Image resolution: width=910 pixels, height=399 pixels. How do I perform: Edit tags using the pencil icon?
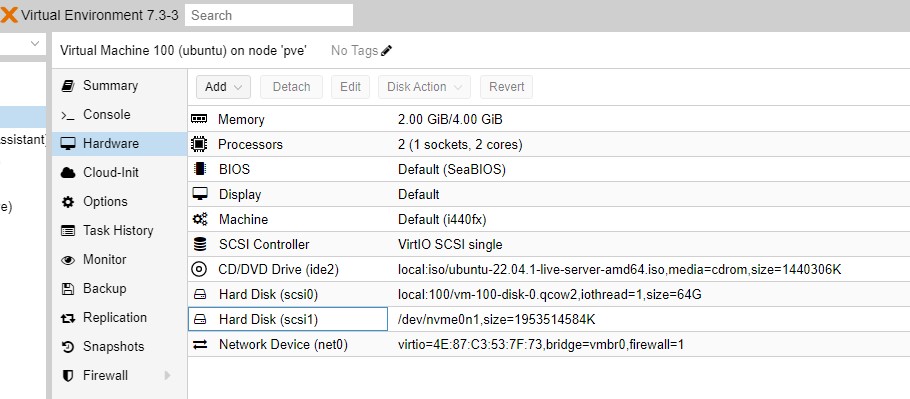coord(387,50)
